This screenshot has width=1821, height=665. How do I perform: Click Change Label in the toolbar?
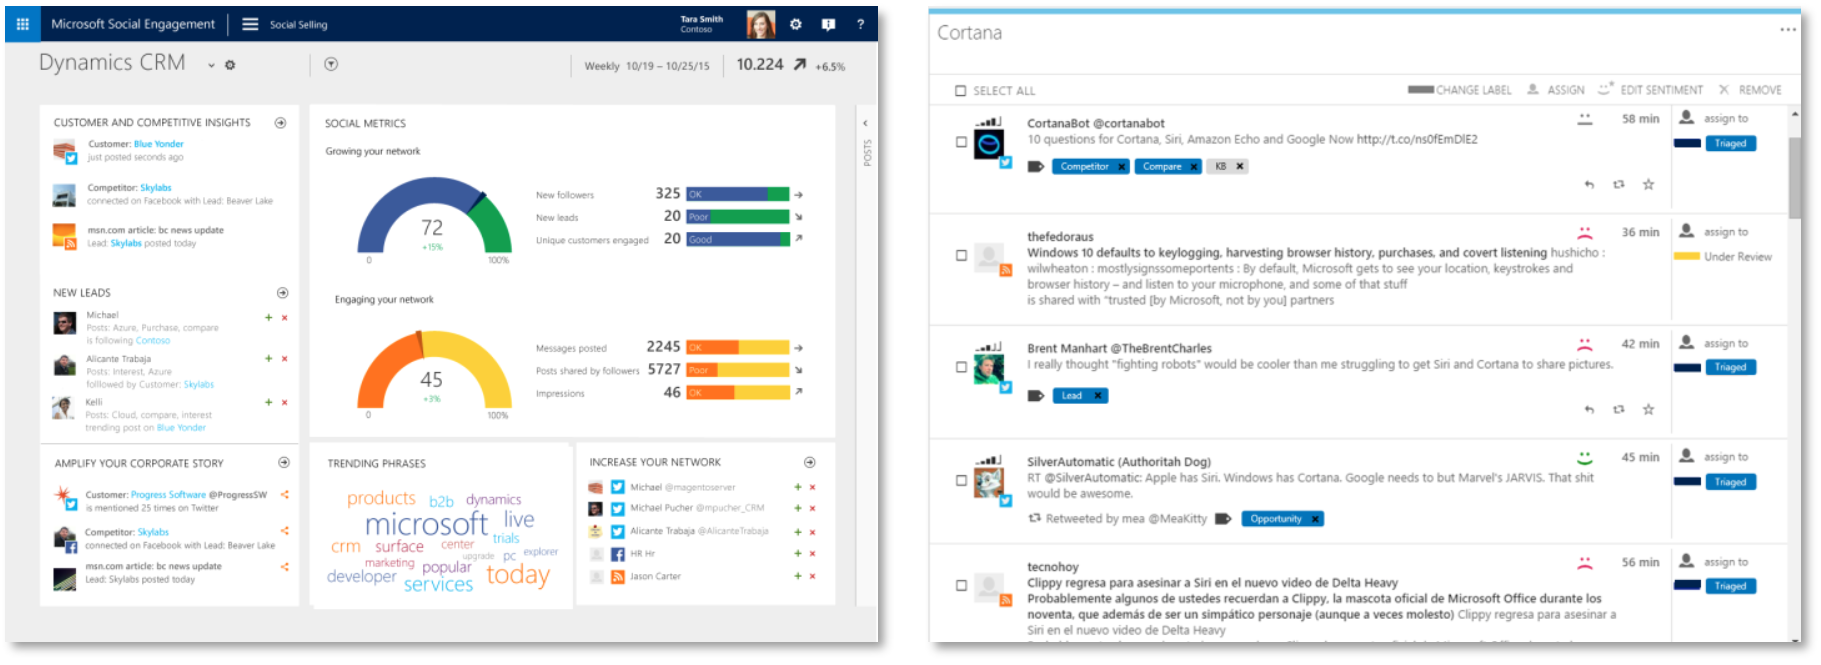point(1460,90)
